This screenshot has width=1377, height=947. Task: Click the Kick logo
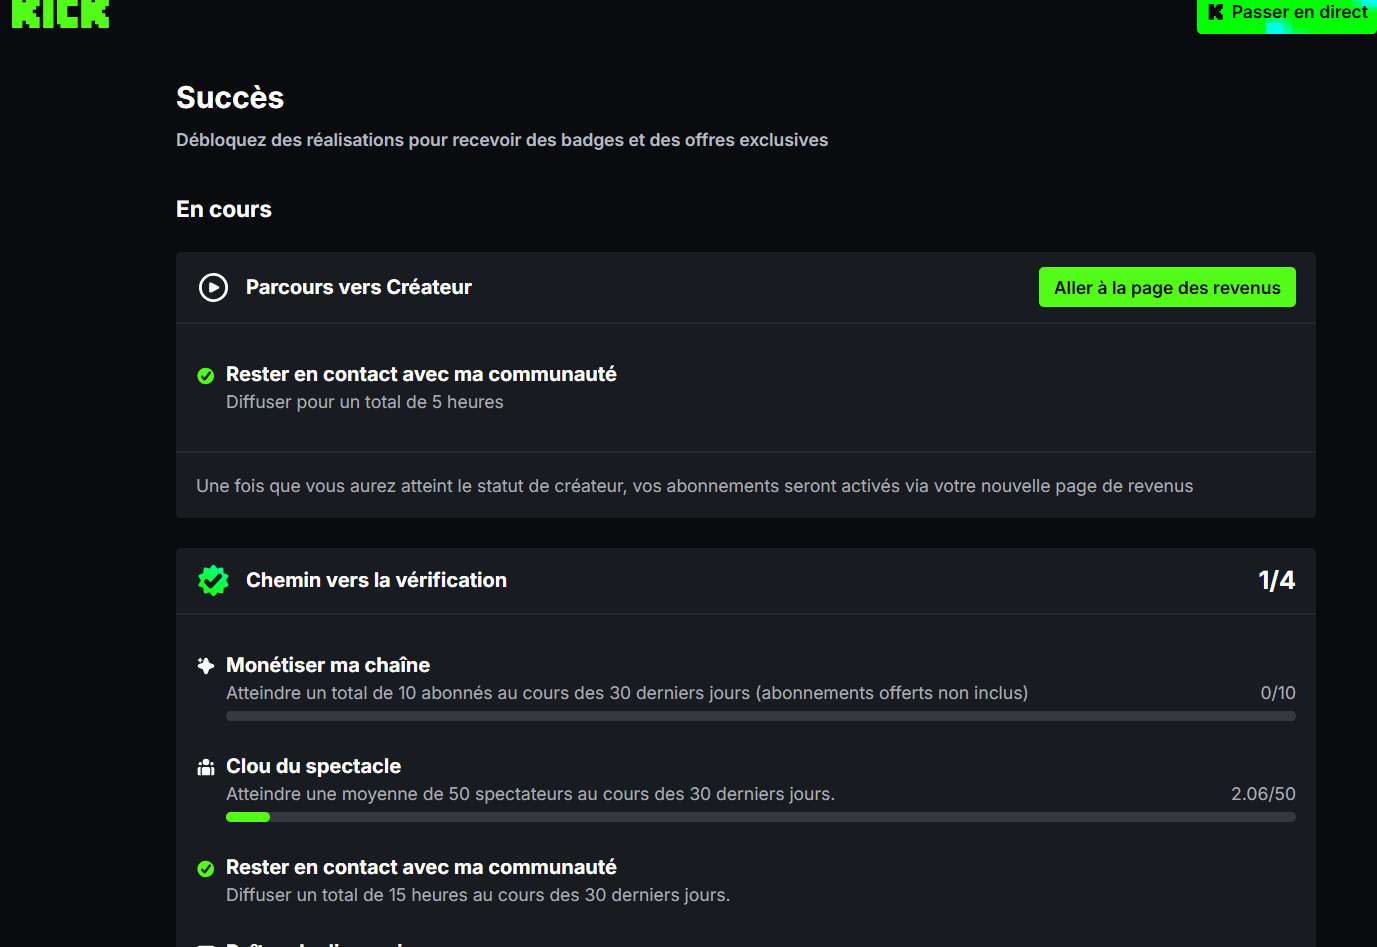pyautogui.click(x=60, y=13)
